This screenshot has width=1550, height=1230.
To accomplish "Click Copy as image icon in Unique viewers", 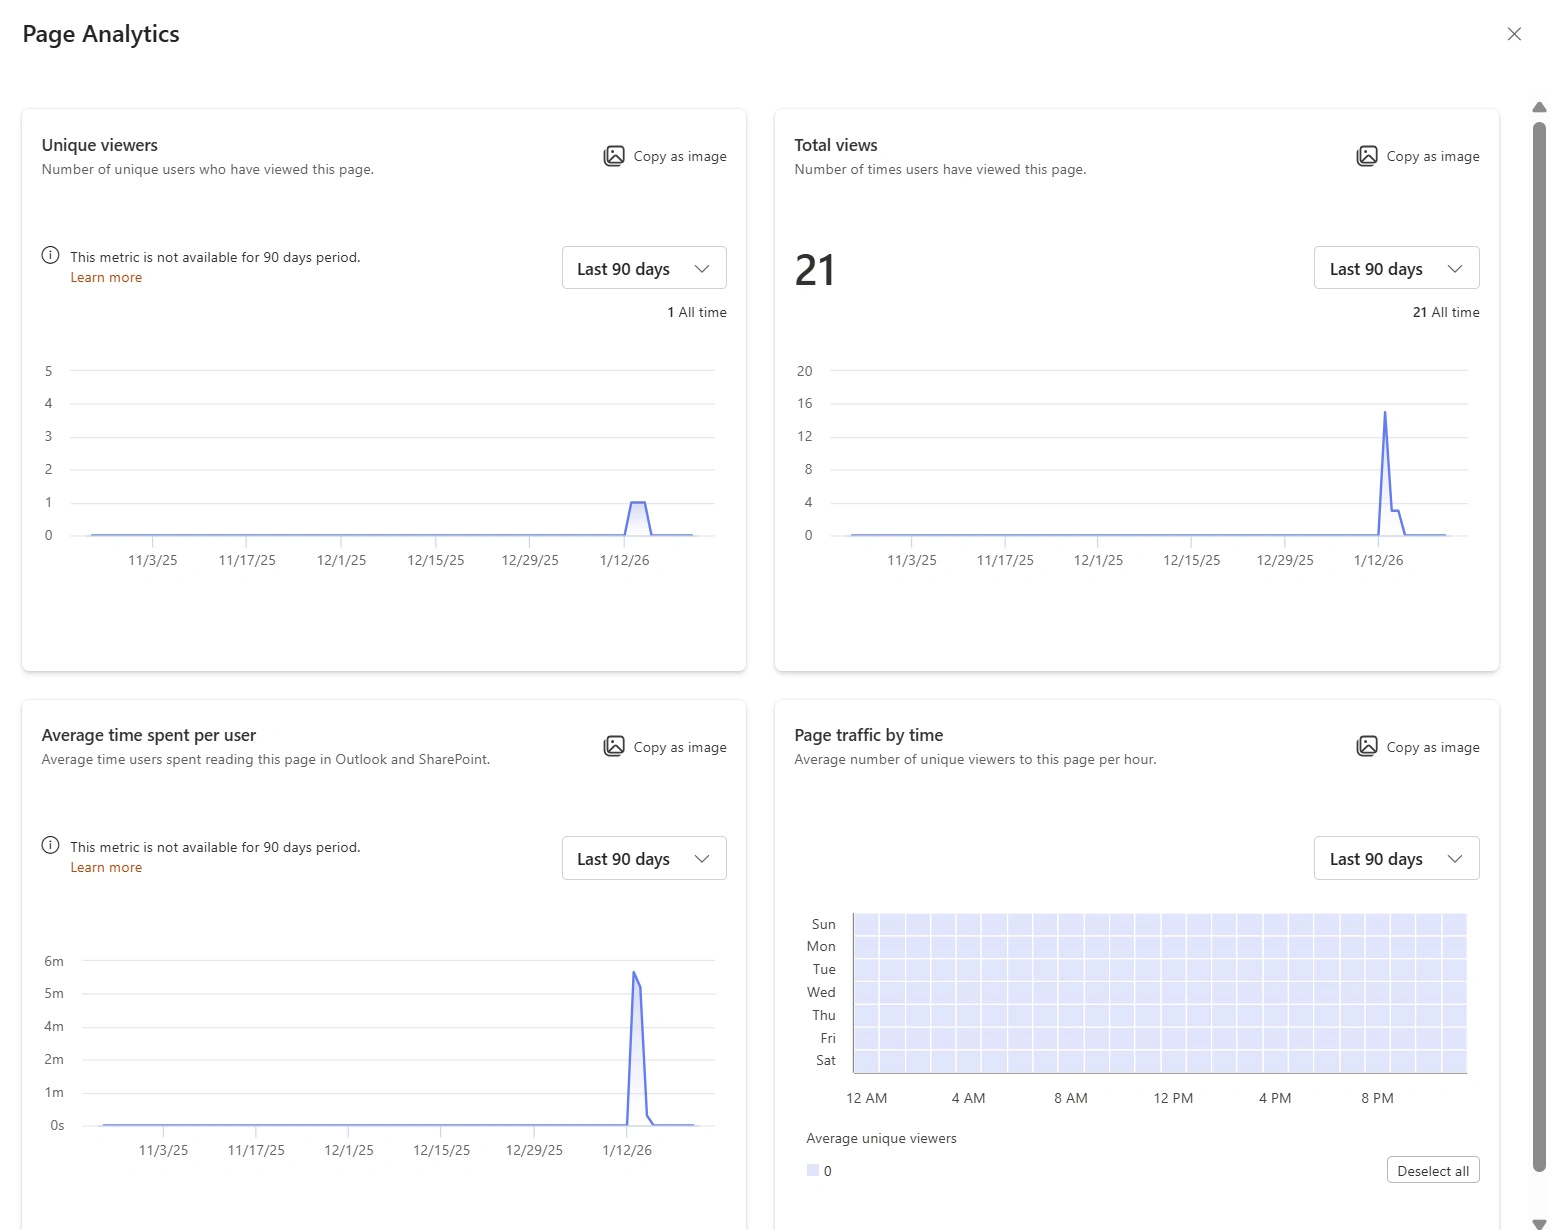I will pyautogui.click(x=614, y=156).
